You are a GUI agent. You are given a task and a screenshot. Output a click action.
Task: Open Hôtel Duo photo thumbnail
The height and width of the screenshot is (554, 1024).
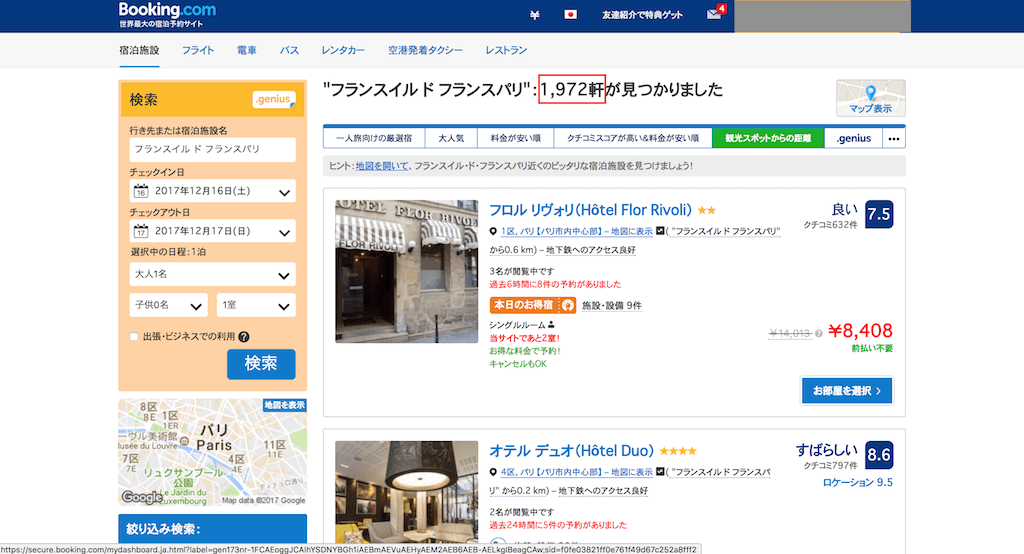406,491
